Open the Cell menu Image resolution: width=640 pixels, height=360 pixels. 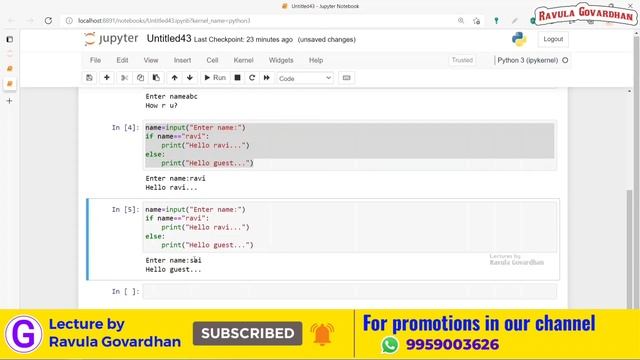click(212, 60)
